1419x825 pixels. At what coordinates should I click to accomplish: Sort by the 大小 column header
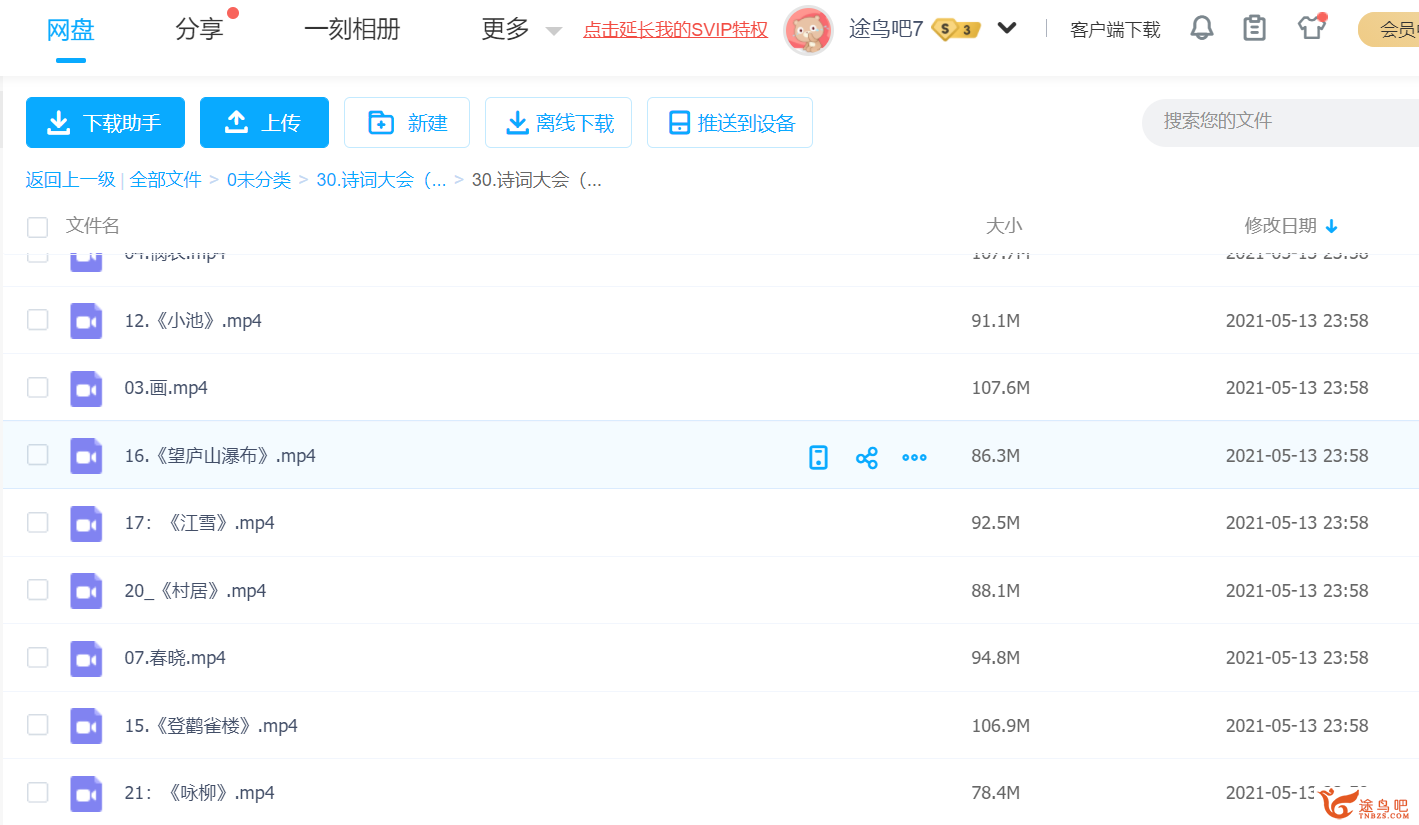tap(1004, 226)
